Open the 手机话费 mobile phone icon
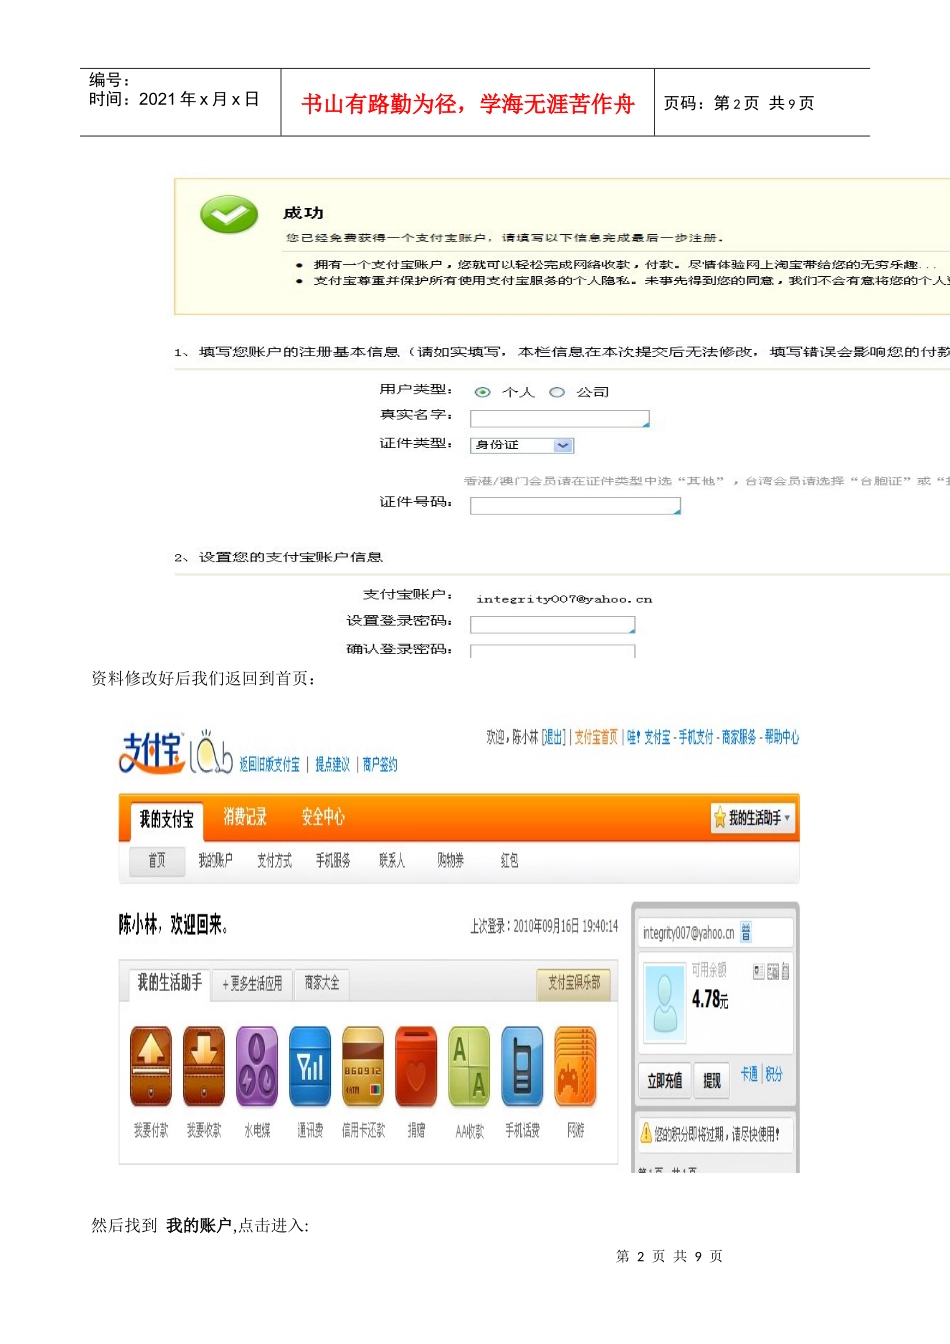The height and width of the screenshot is (1344, 950). tap(522, 1067)
